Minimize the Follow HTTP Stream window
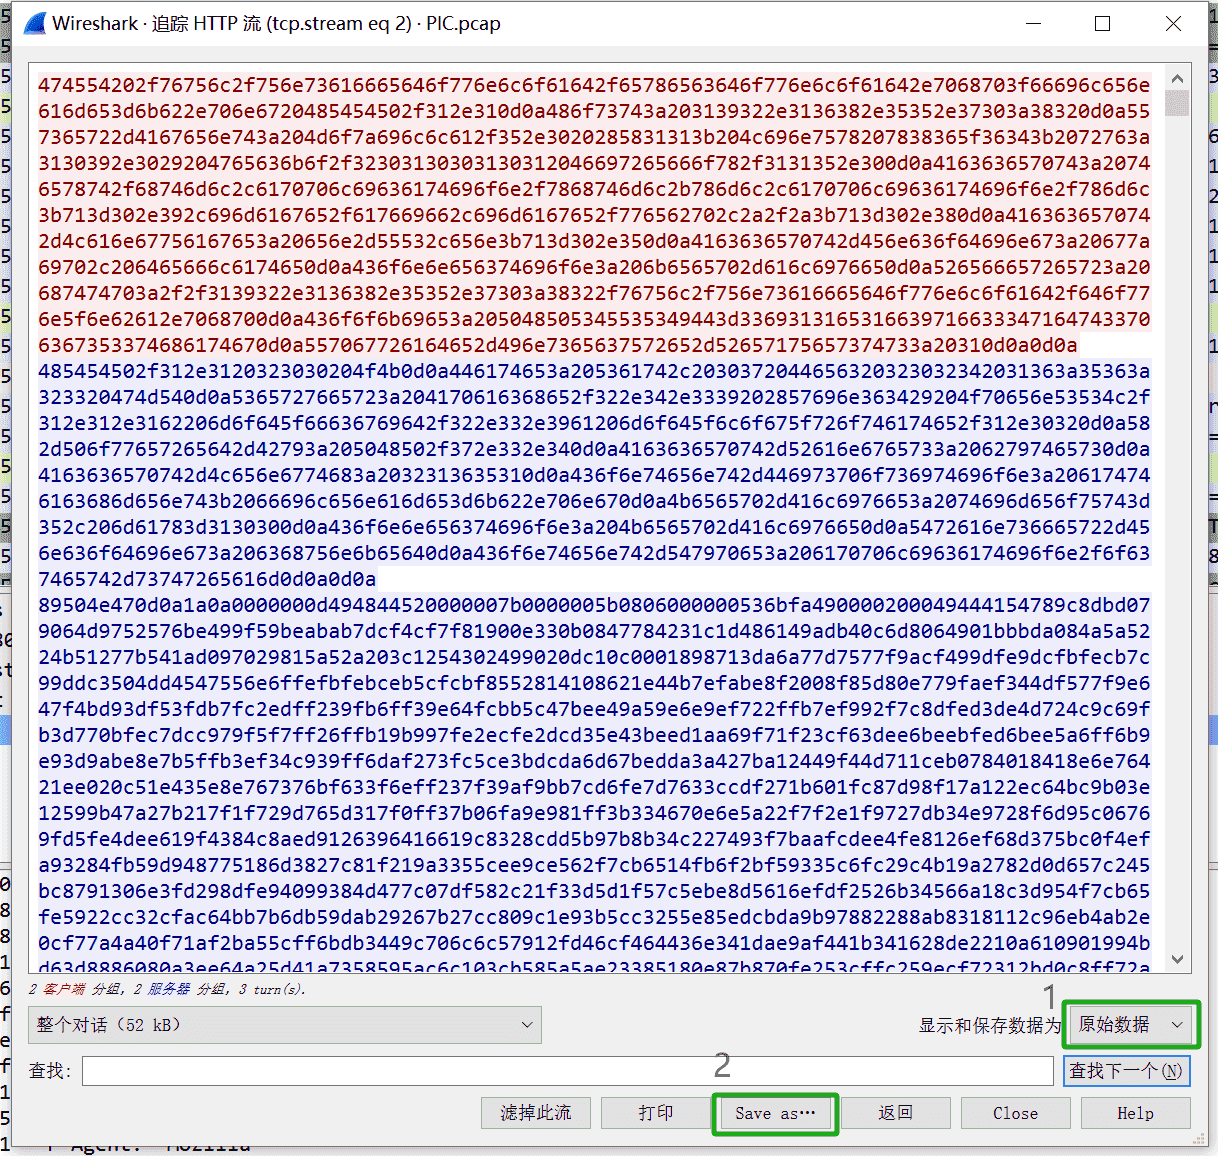 [1033, 24]
